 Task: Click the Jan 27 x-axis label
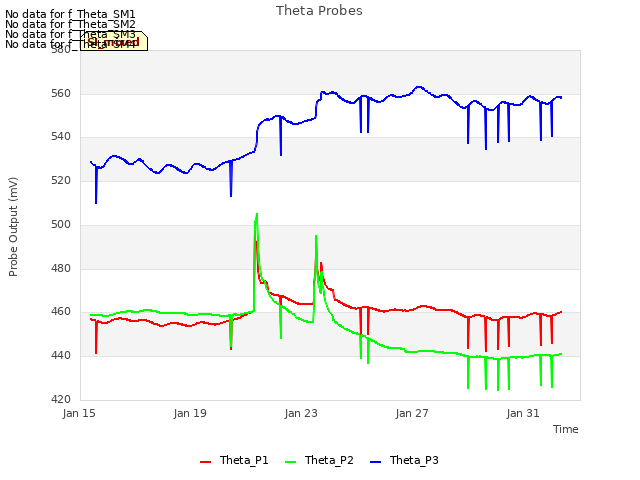(412, 413)
